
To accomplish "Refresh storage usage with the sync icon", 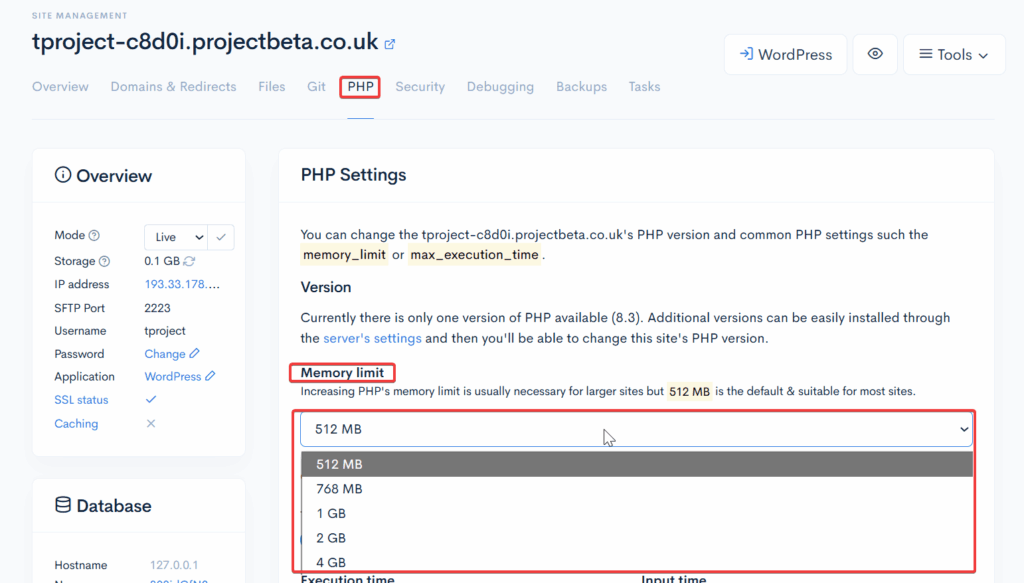I will 189,261.
